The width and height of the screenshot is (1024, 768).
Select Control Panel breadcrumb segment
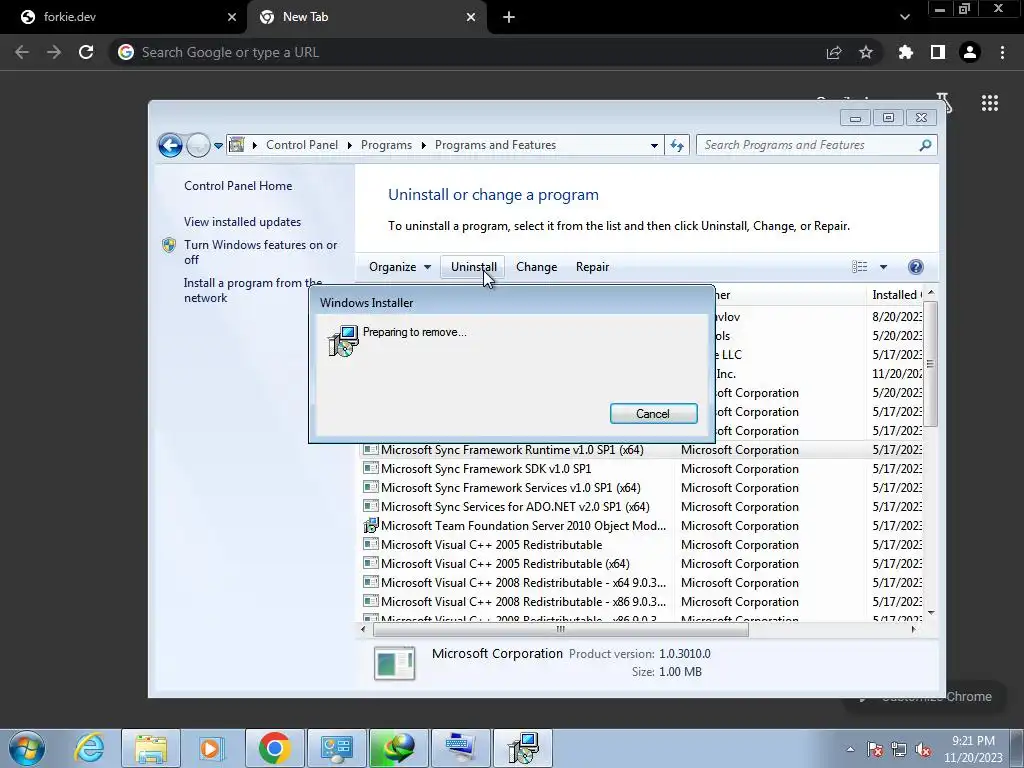[x=302, y=145]
